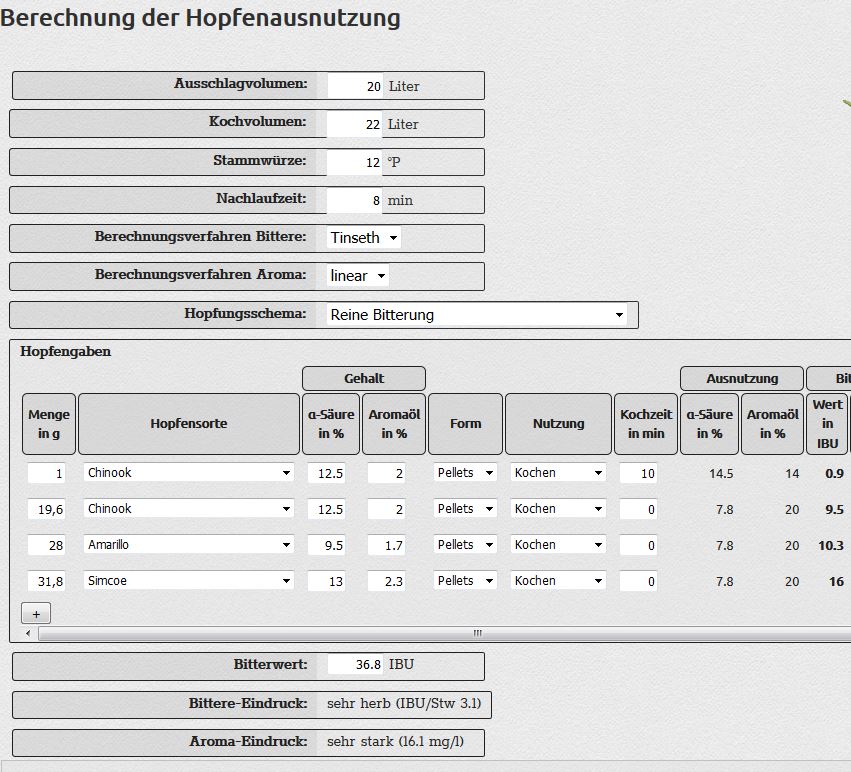This screenshot has height=772, width=851.
Task: Open the Form Pellets dropdown in first row
Action: (465, 473)
